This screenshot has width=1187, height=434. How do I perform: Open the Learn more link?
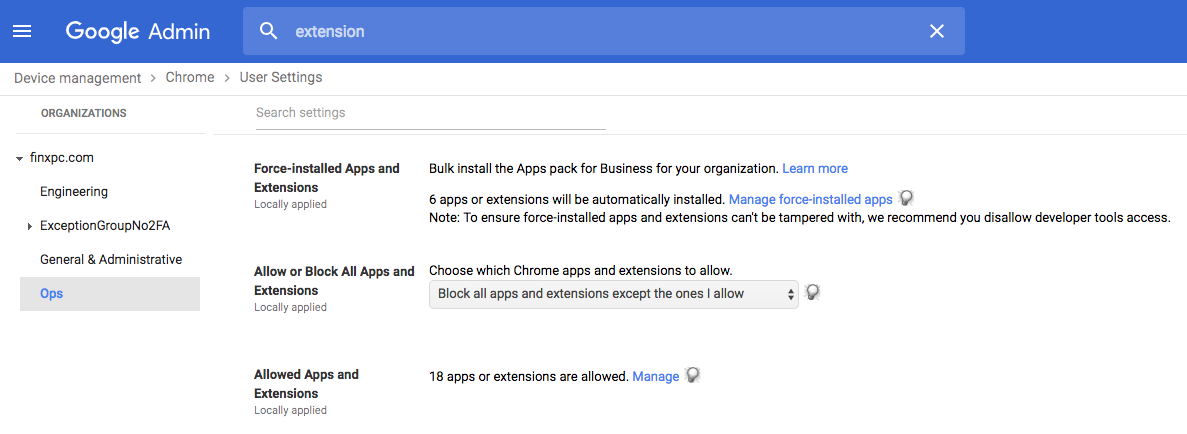click(815, 168)
